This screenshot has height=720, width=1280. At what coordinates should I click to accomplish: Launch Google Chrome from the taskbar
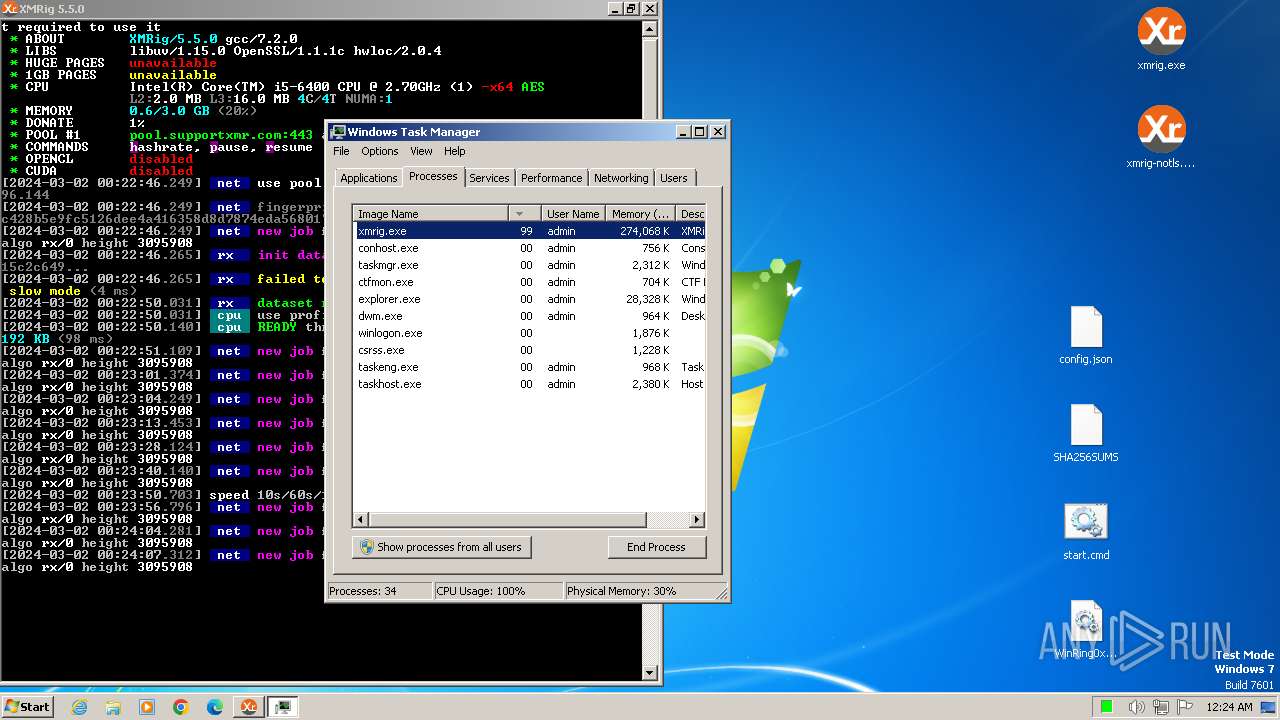tap(181, 707)
